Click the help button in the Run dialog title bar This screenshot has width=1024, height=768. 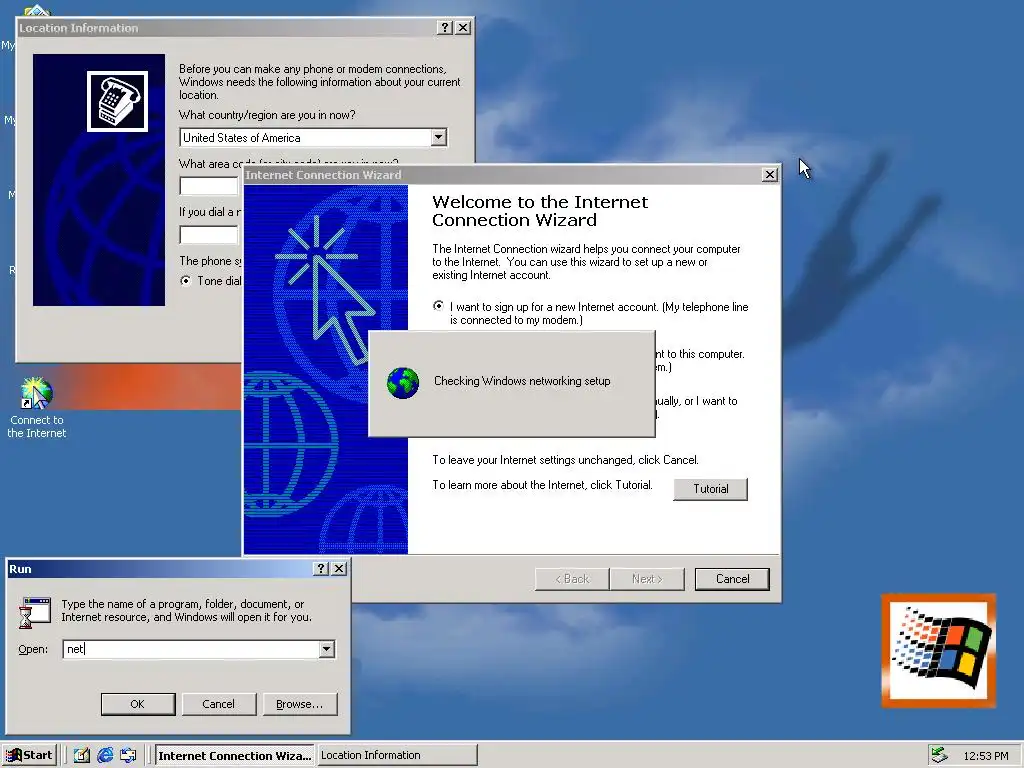coord(320,569)
